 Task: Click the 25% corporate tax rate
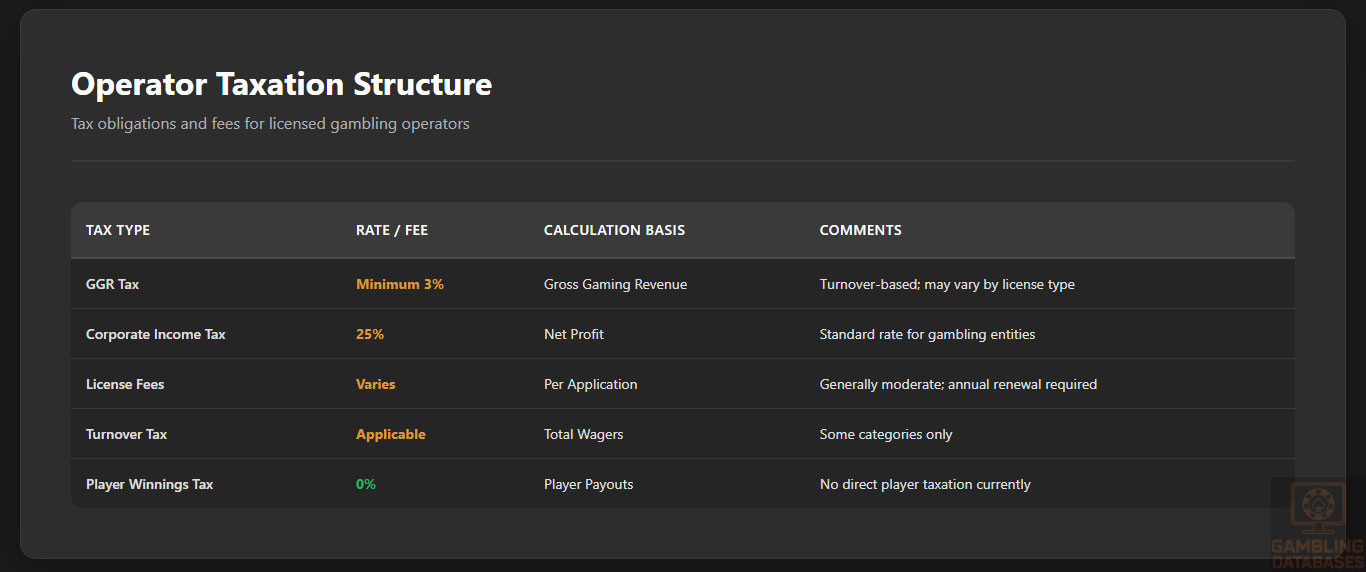370,334
